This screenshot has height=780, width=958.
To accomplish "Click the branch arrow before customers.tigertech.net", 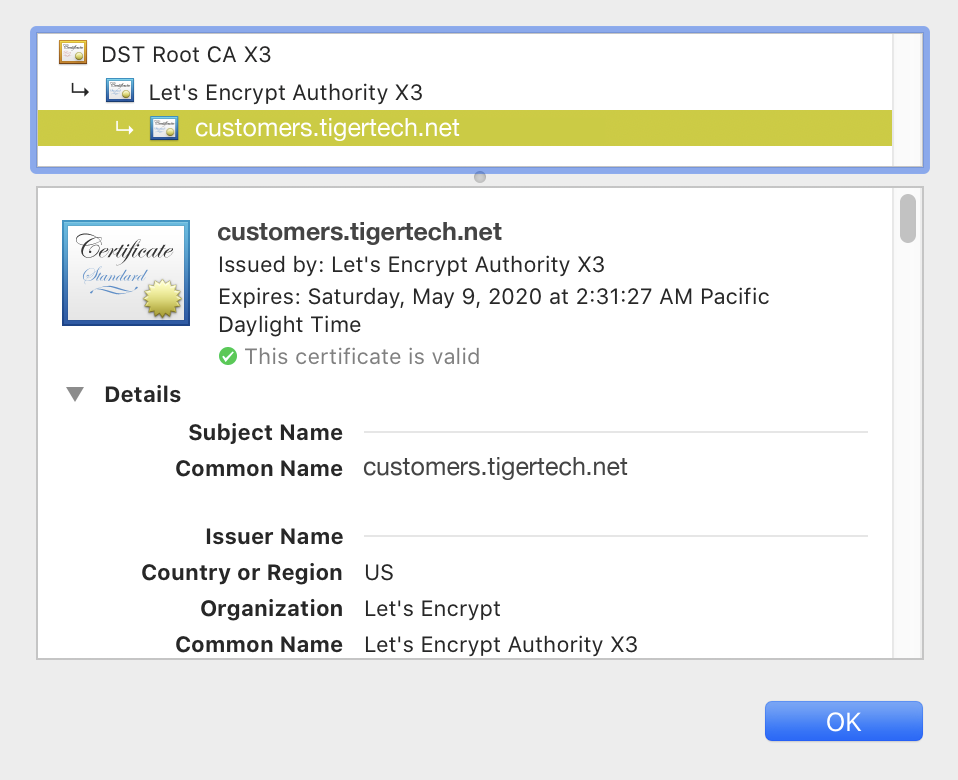I will [124, 127].
